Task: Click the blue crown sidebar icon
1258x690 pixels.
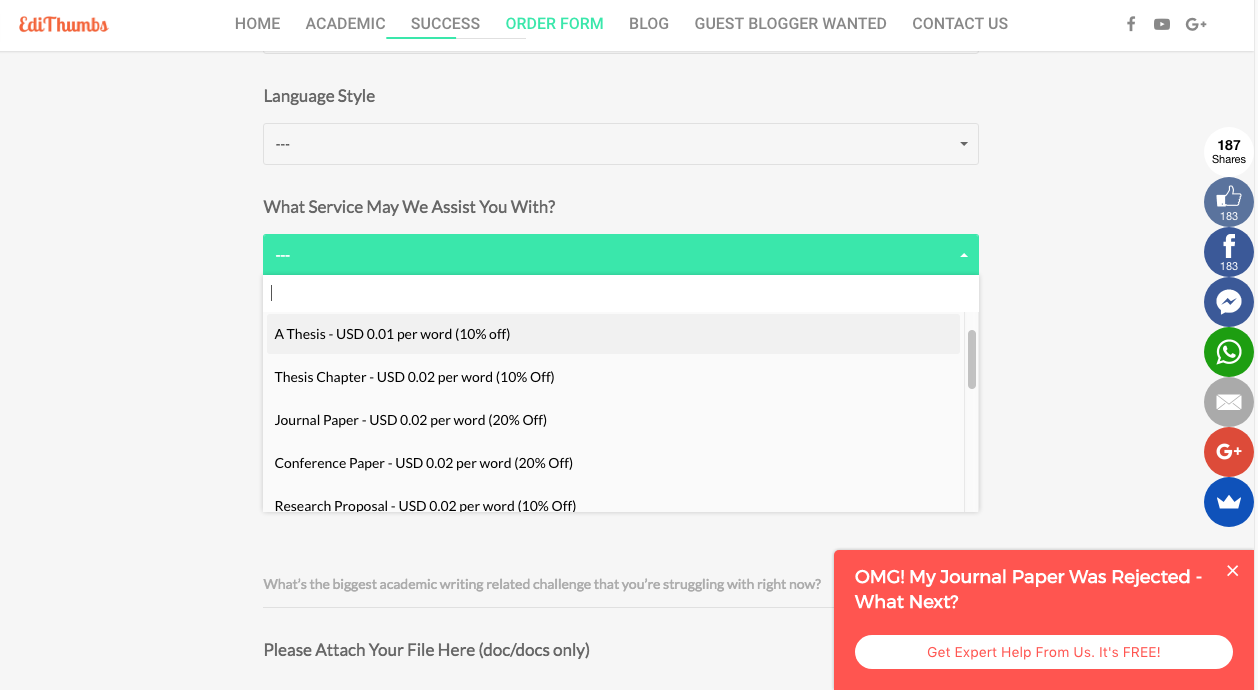Action: click(1228, 502)
